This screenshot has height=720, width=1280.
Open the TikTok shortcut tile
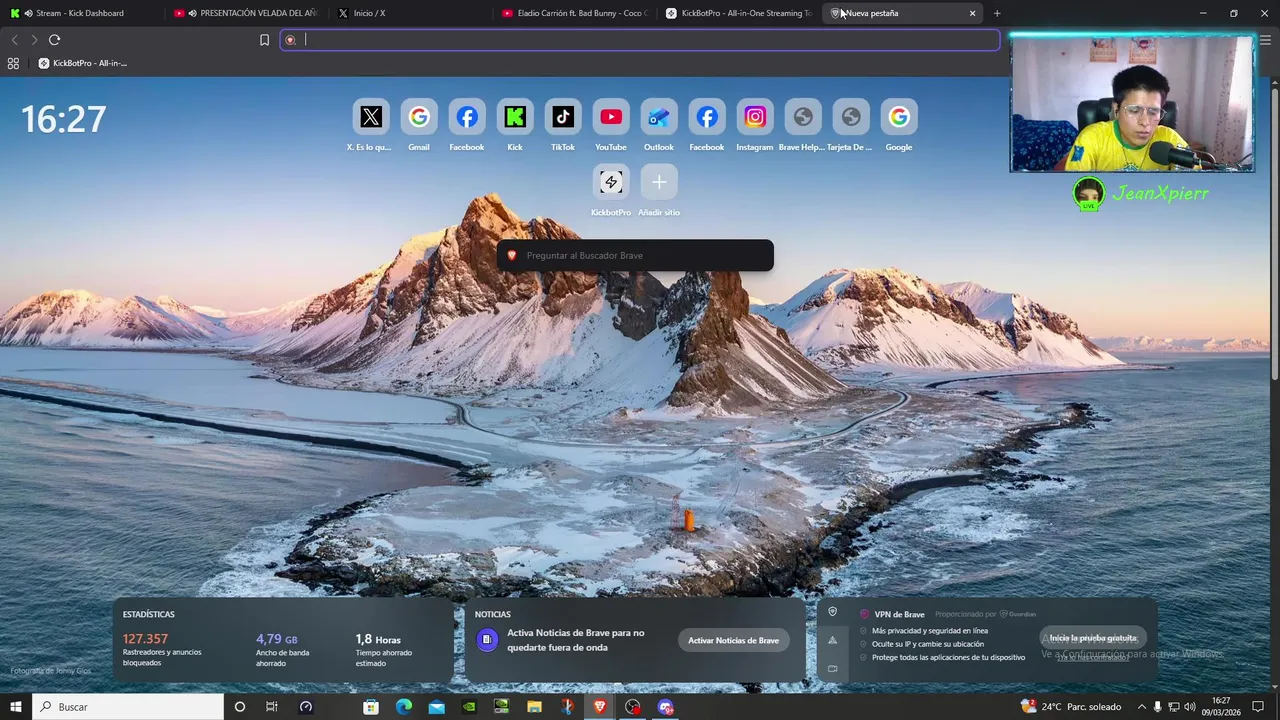coord(563,117)
